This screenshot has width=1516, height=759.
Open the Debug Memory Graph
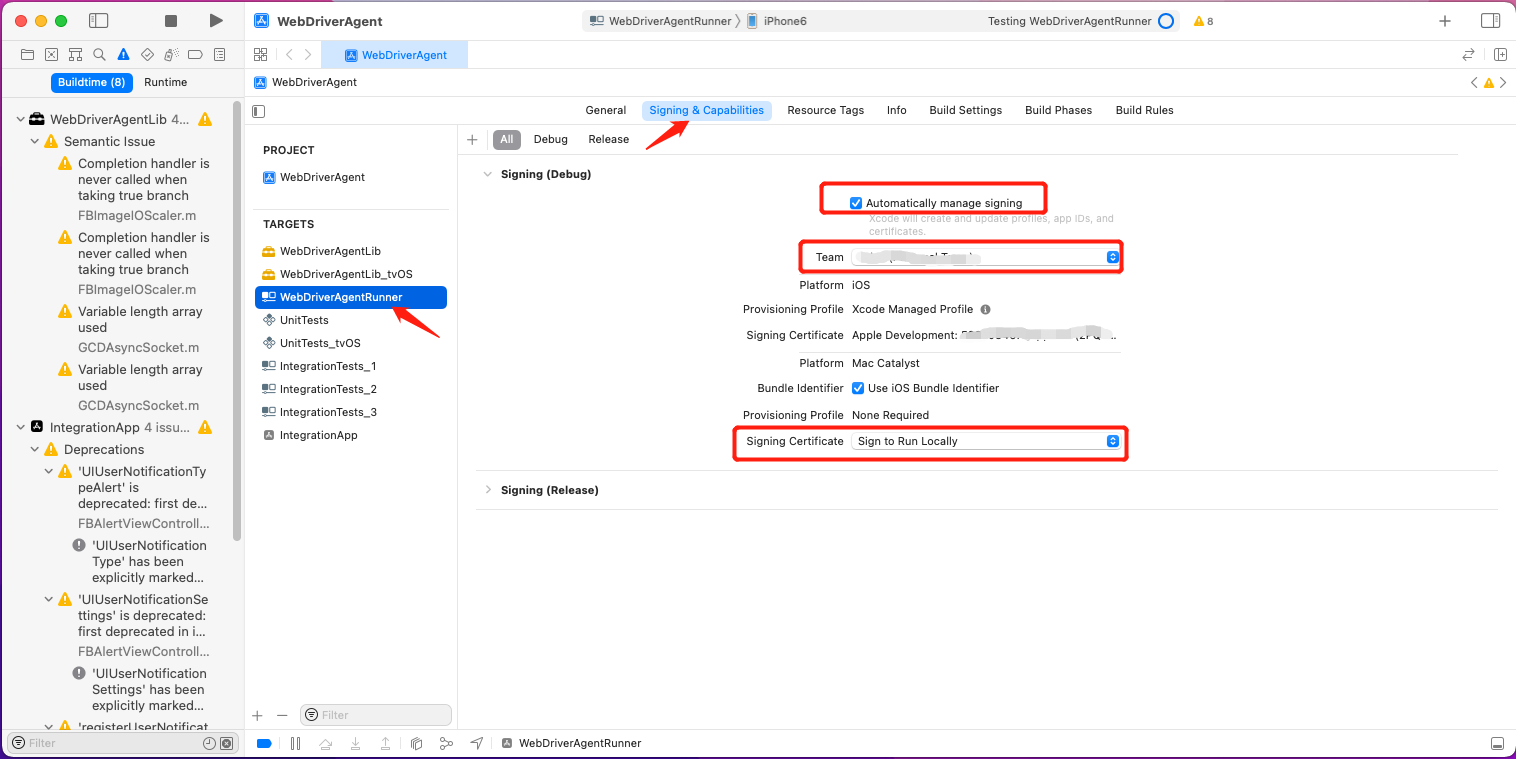coord(446,743)
